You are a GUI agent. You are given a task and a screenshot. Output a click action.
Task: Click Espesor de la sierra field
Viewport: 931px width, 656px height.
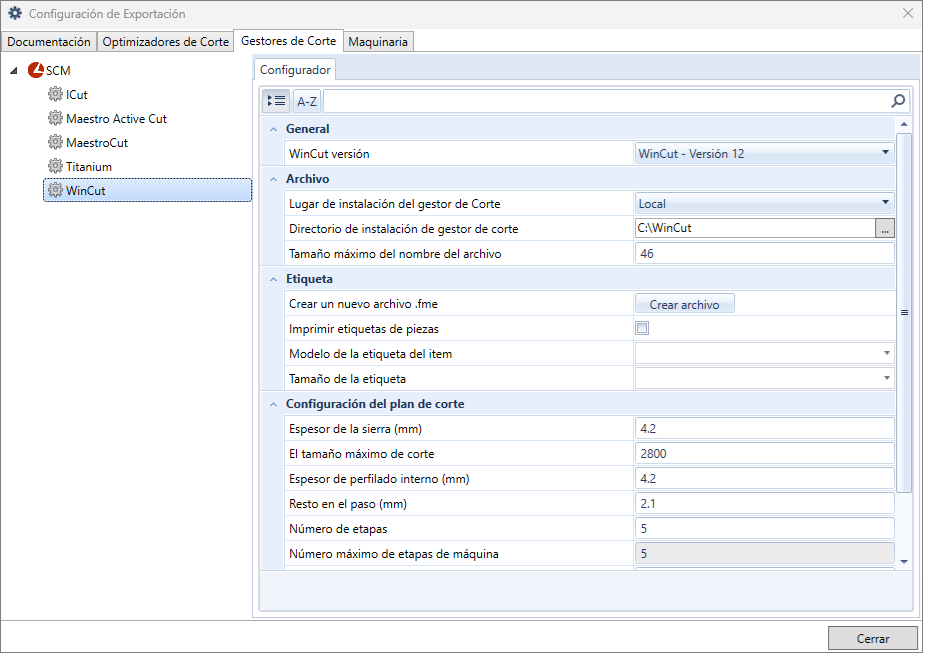pyautogui.click(x=765, y=429)
